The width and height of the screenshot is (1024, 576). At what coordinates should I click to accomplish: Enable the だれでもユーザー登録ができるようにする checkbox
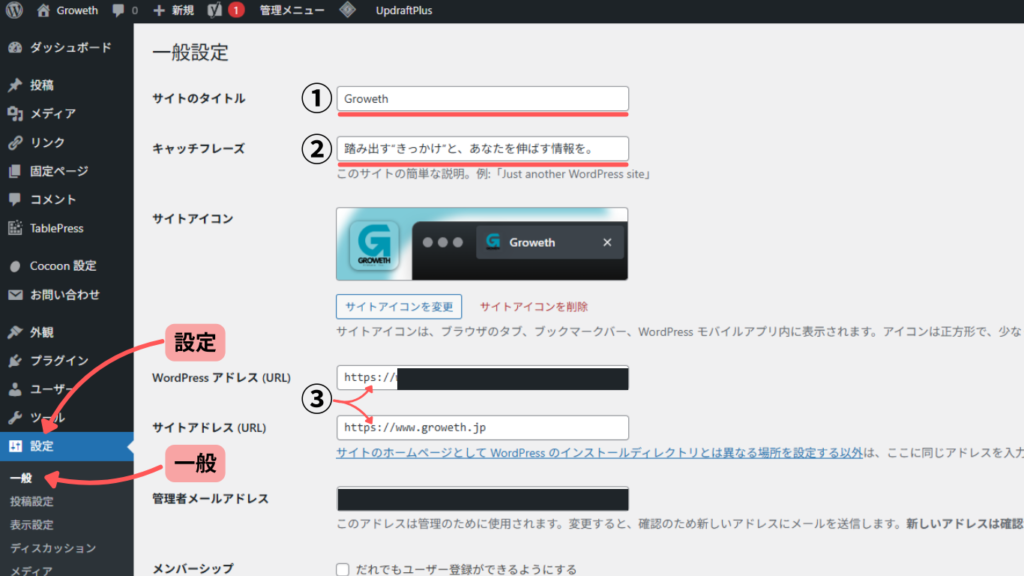pyautogui.click(x=343, y=569)
